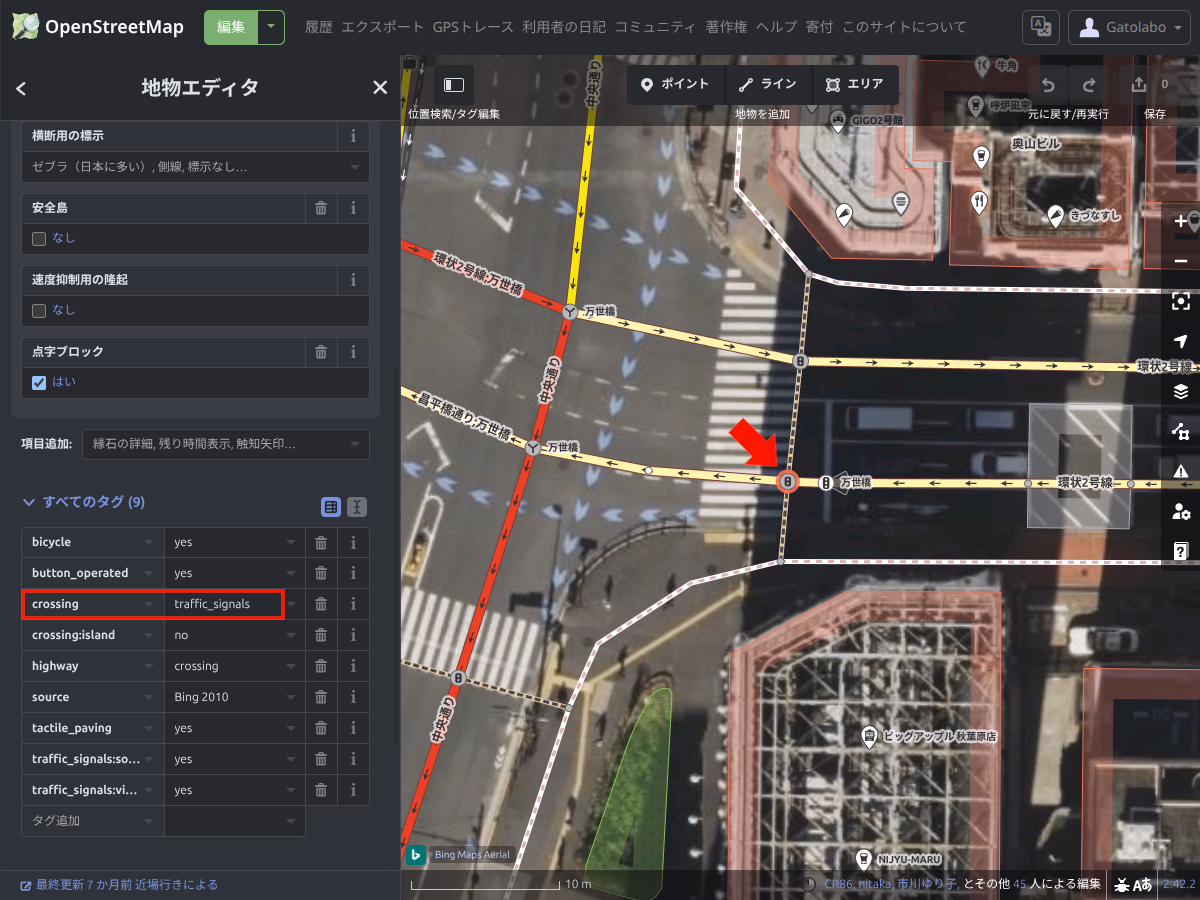The image size is (1200, 900).
Task: Click the タグ追加 key input field
Action: [93, 821]
